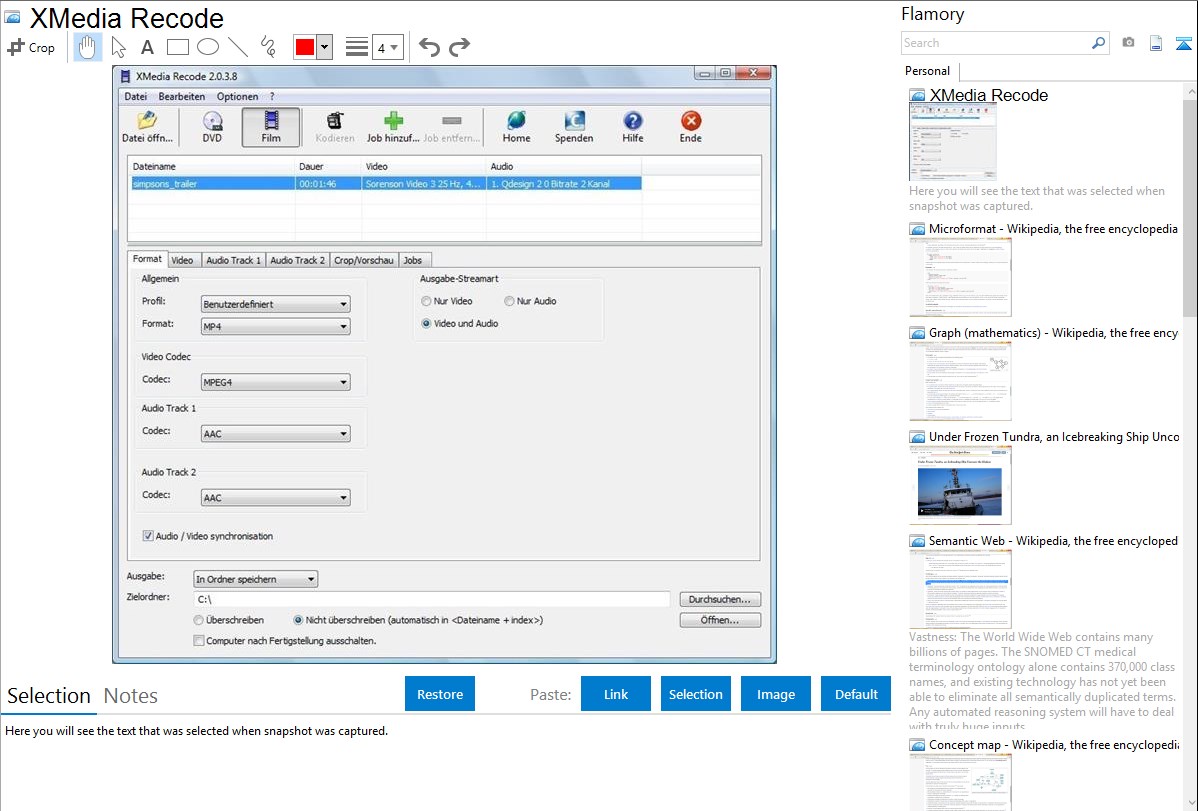Activate the hand pan tool
Image resolution: width=1198 pixels, height=811 pixels.
coord(88,47)
